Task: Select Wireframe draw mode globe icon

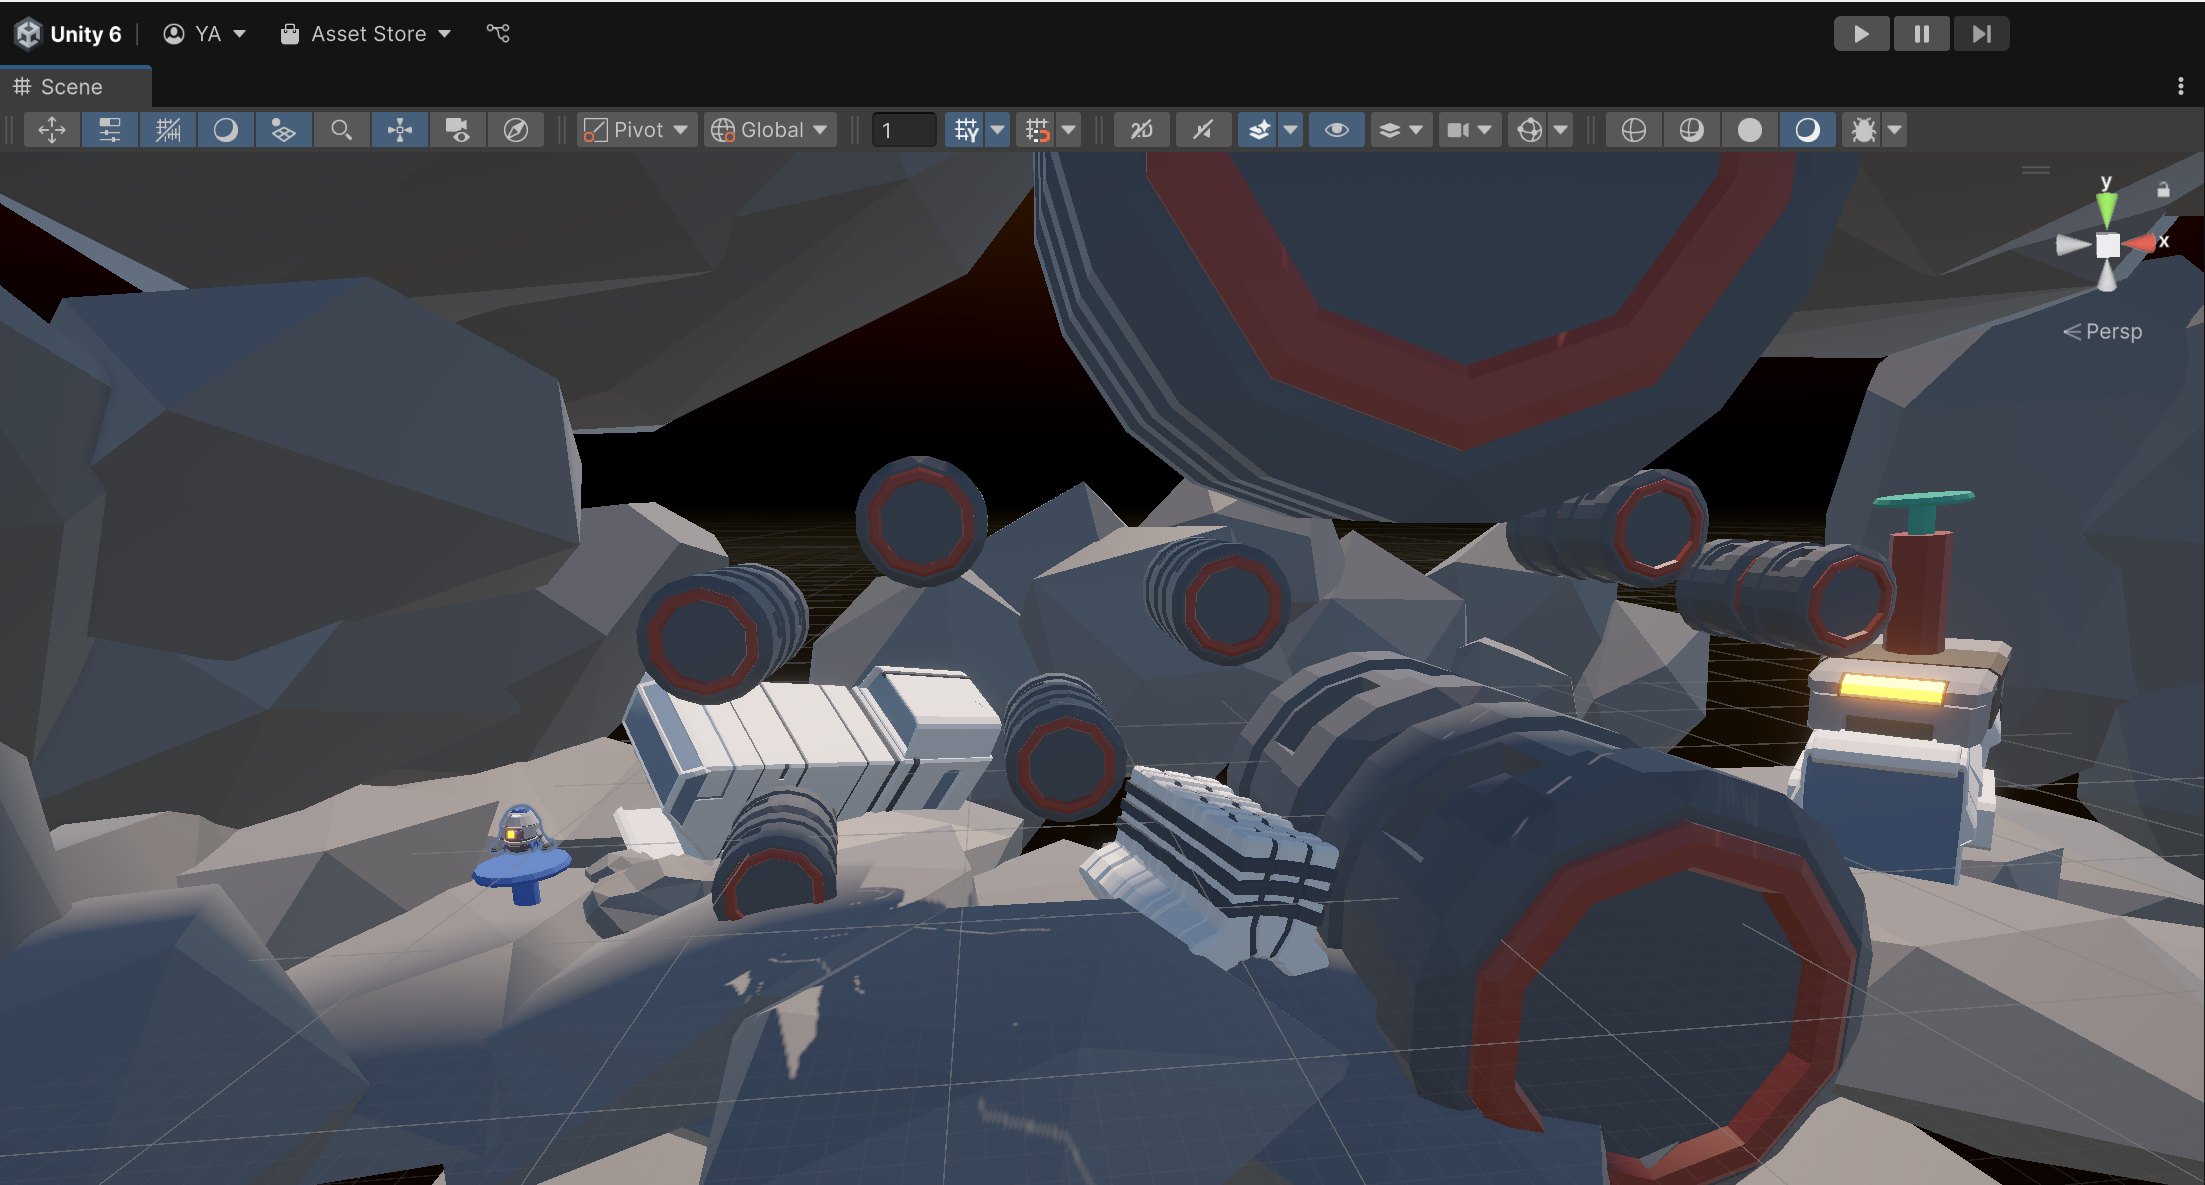Action: coord(1633,130)
